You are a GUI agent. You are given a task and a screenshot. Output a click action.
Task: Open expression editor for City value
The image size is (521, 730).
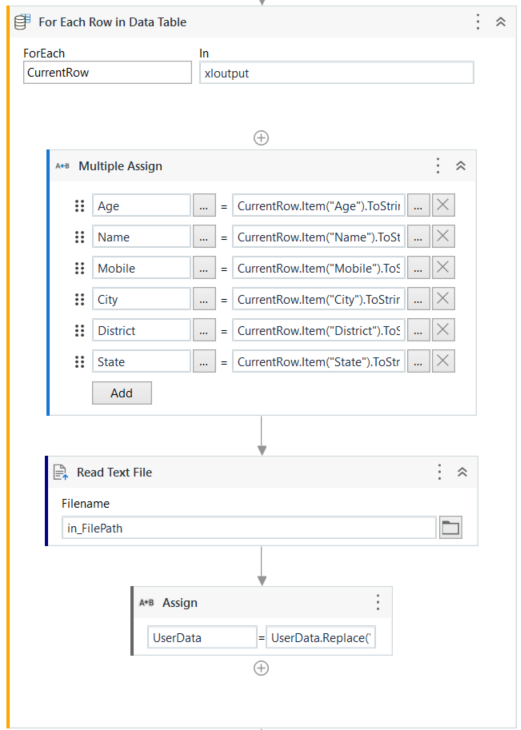click(418, 299)
